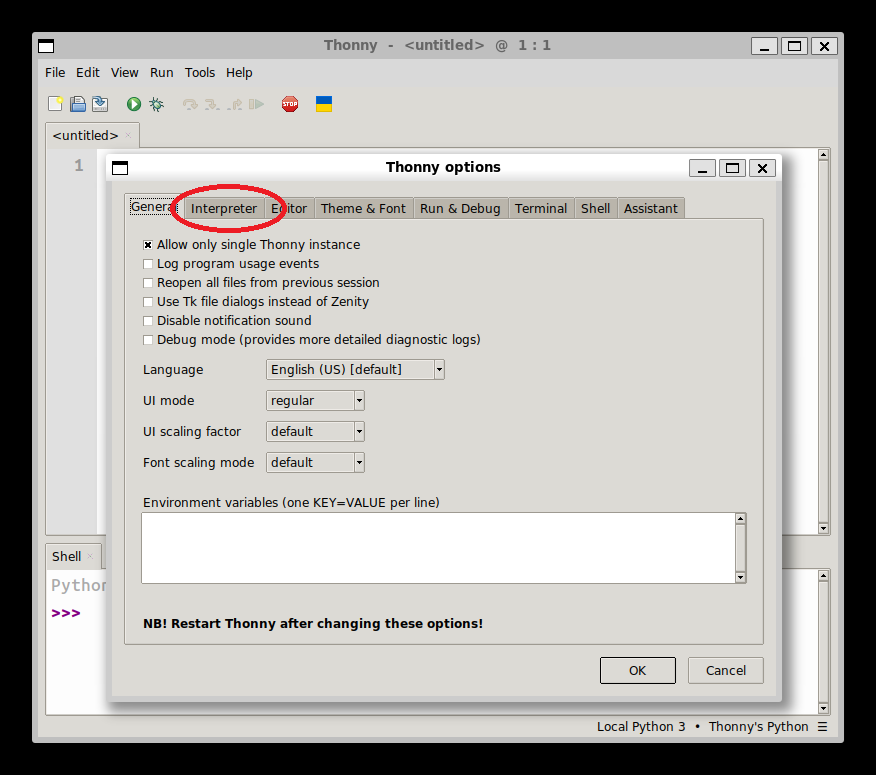The image size is (876, 775).
Task: Open the Editor options tab
Action: point(289,208)
